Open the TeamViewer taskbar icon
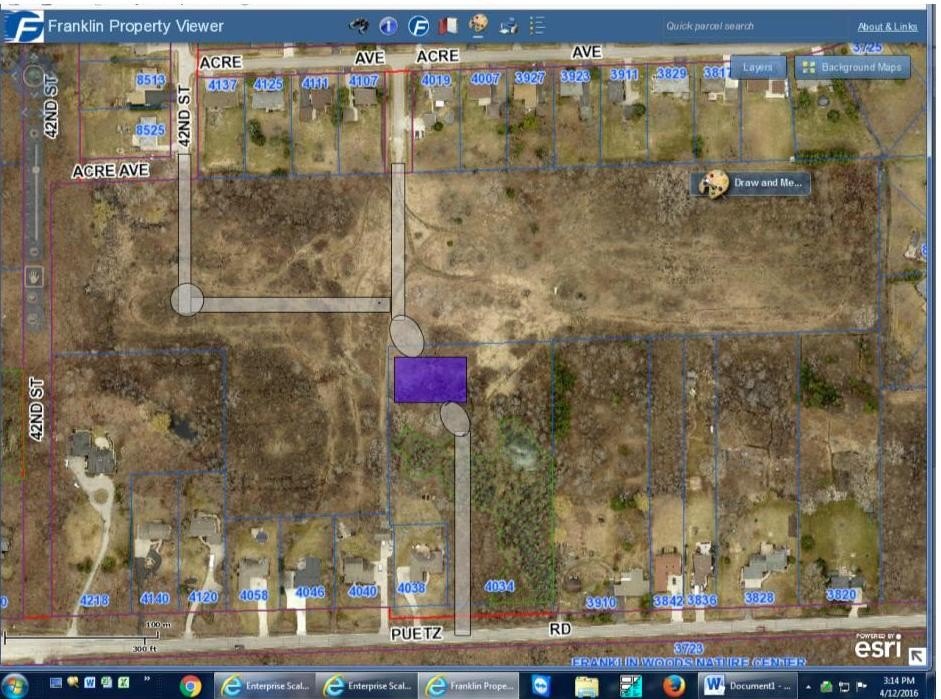941x699 pixels. [541, 686]
